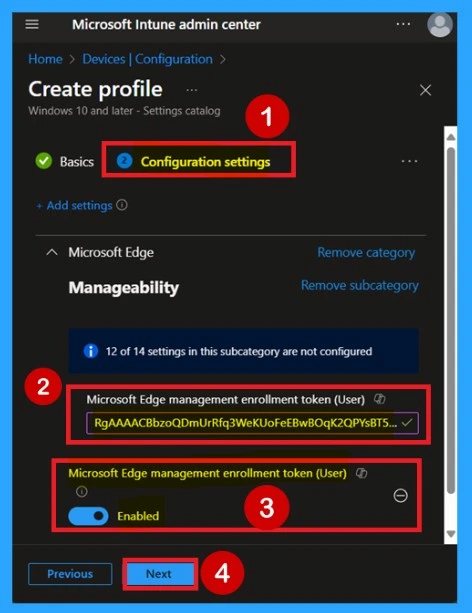Click the Microsoft Intune admin center title
The image size is (472, 613).
(x=166, y=25)
